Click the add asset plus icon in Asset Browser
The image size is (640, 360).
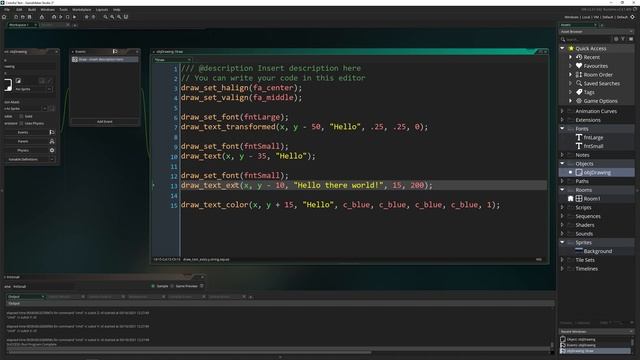616,39
